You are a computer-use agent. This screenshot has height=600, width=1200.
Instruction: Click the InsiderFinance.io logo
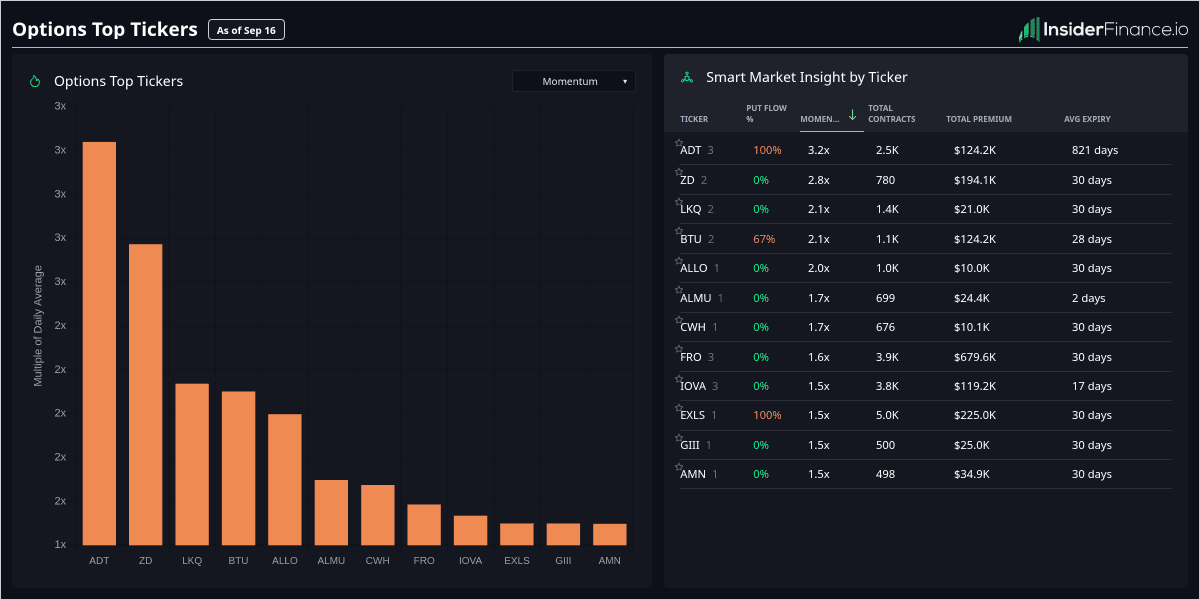[1103, 29]
